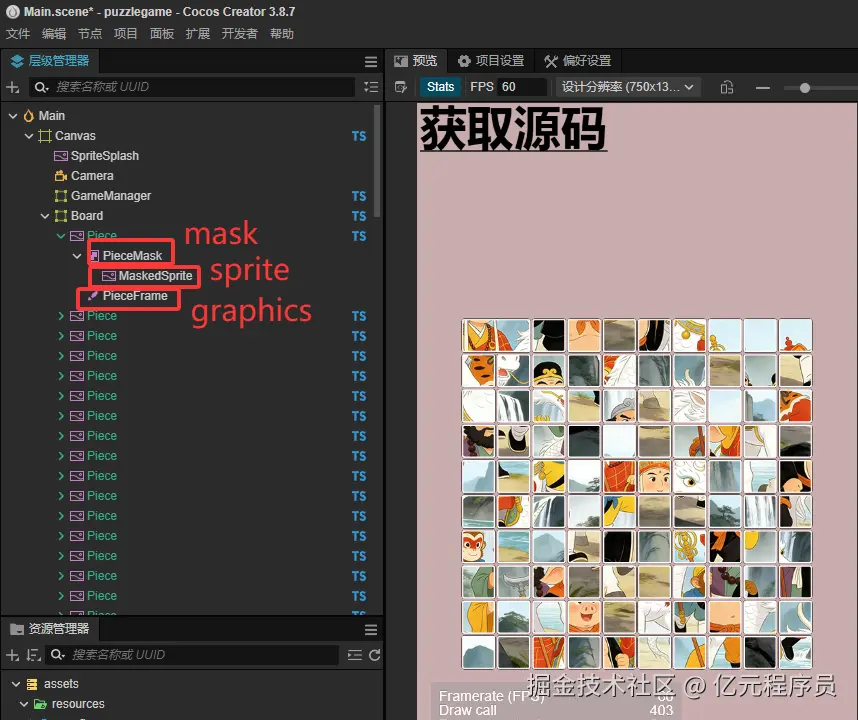
Task: Open the 扩展 menu in menu bar
Action: [197, 33]
